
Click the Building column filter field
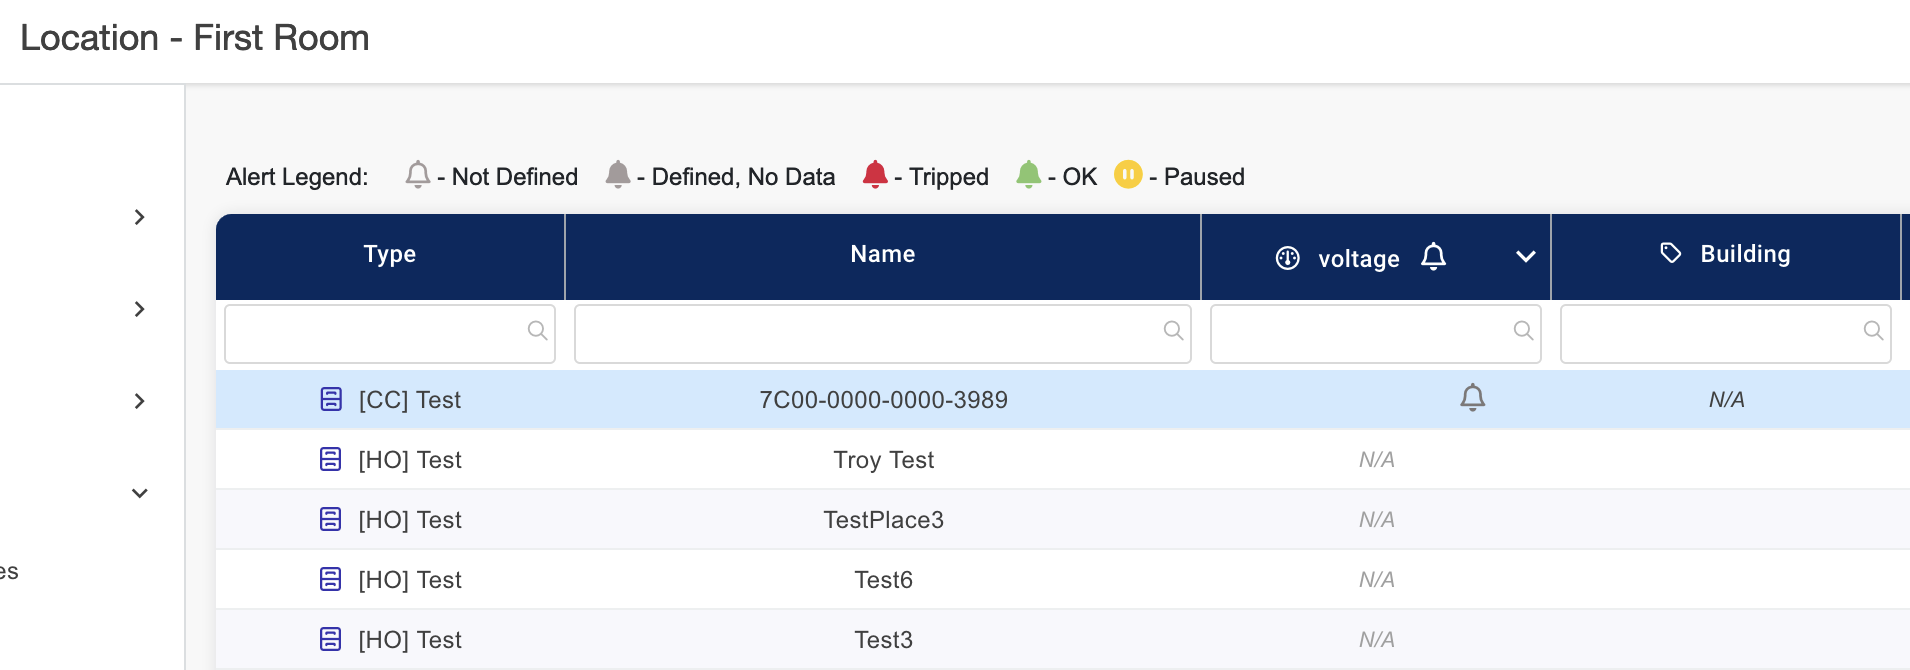click(1712, 333)
